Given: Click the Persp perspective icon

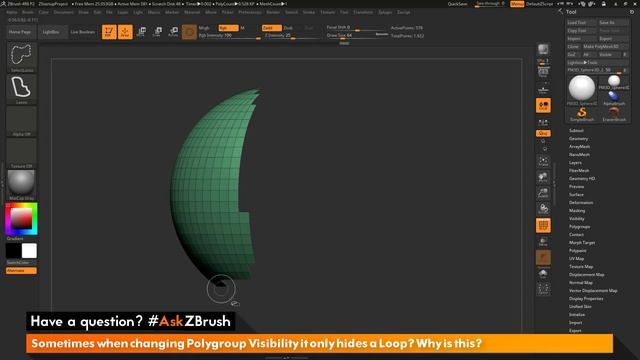Looking at the screenshot, I should pyautogui.click(x=543, y=73).
